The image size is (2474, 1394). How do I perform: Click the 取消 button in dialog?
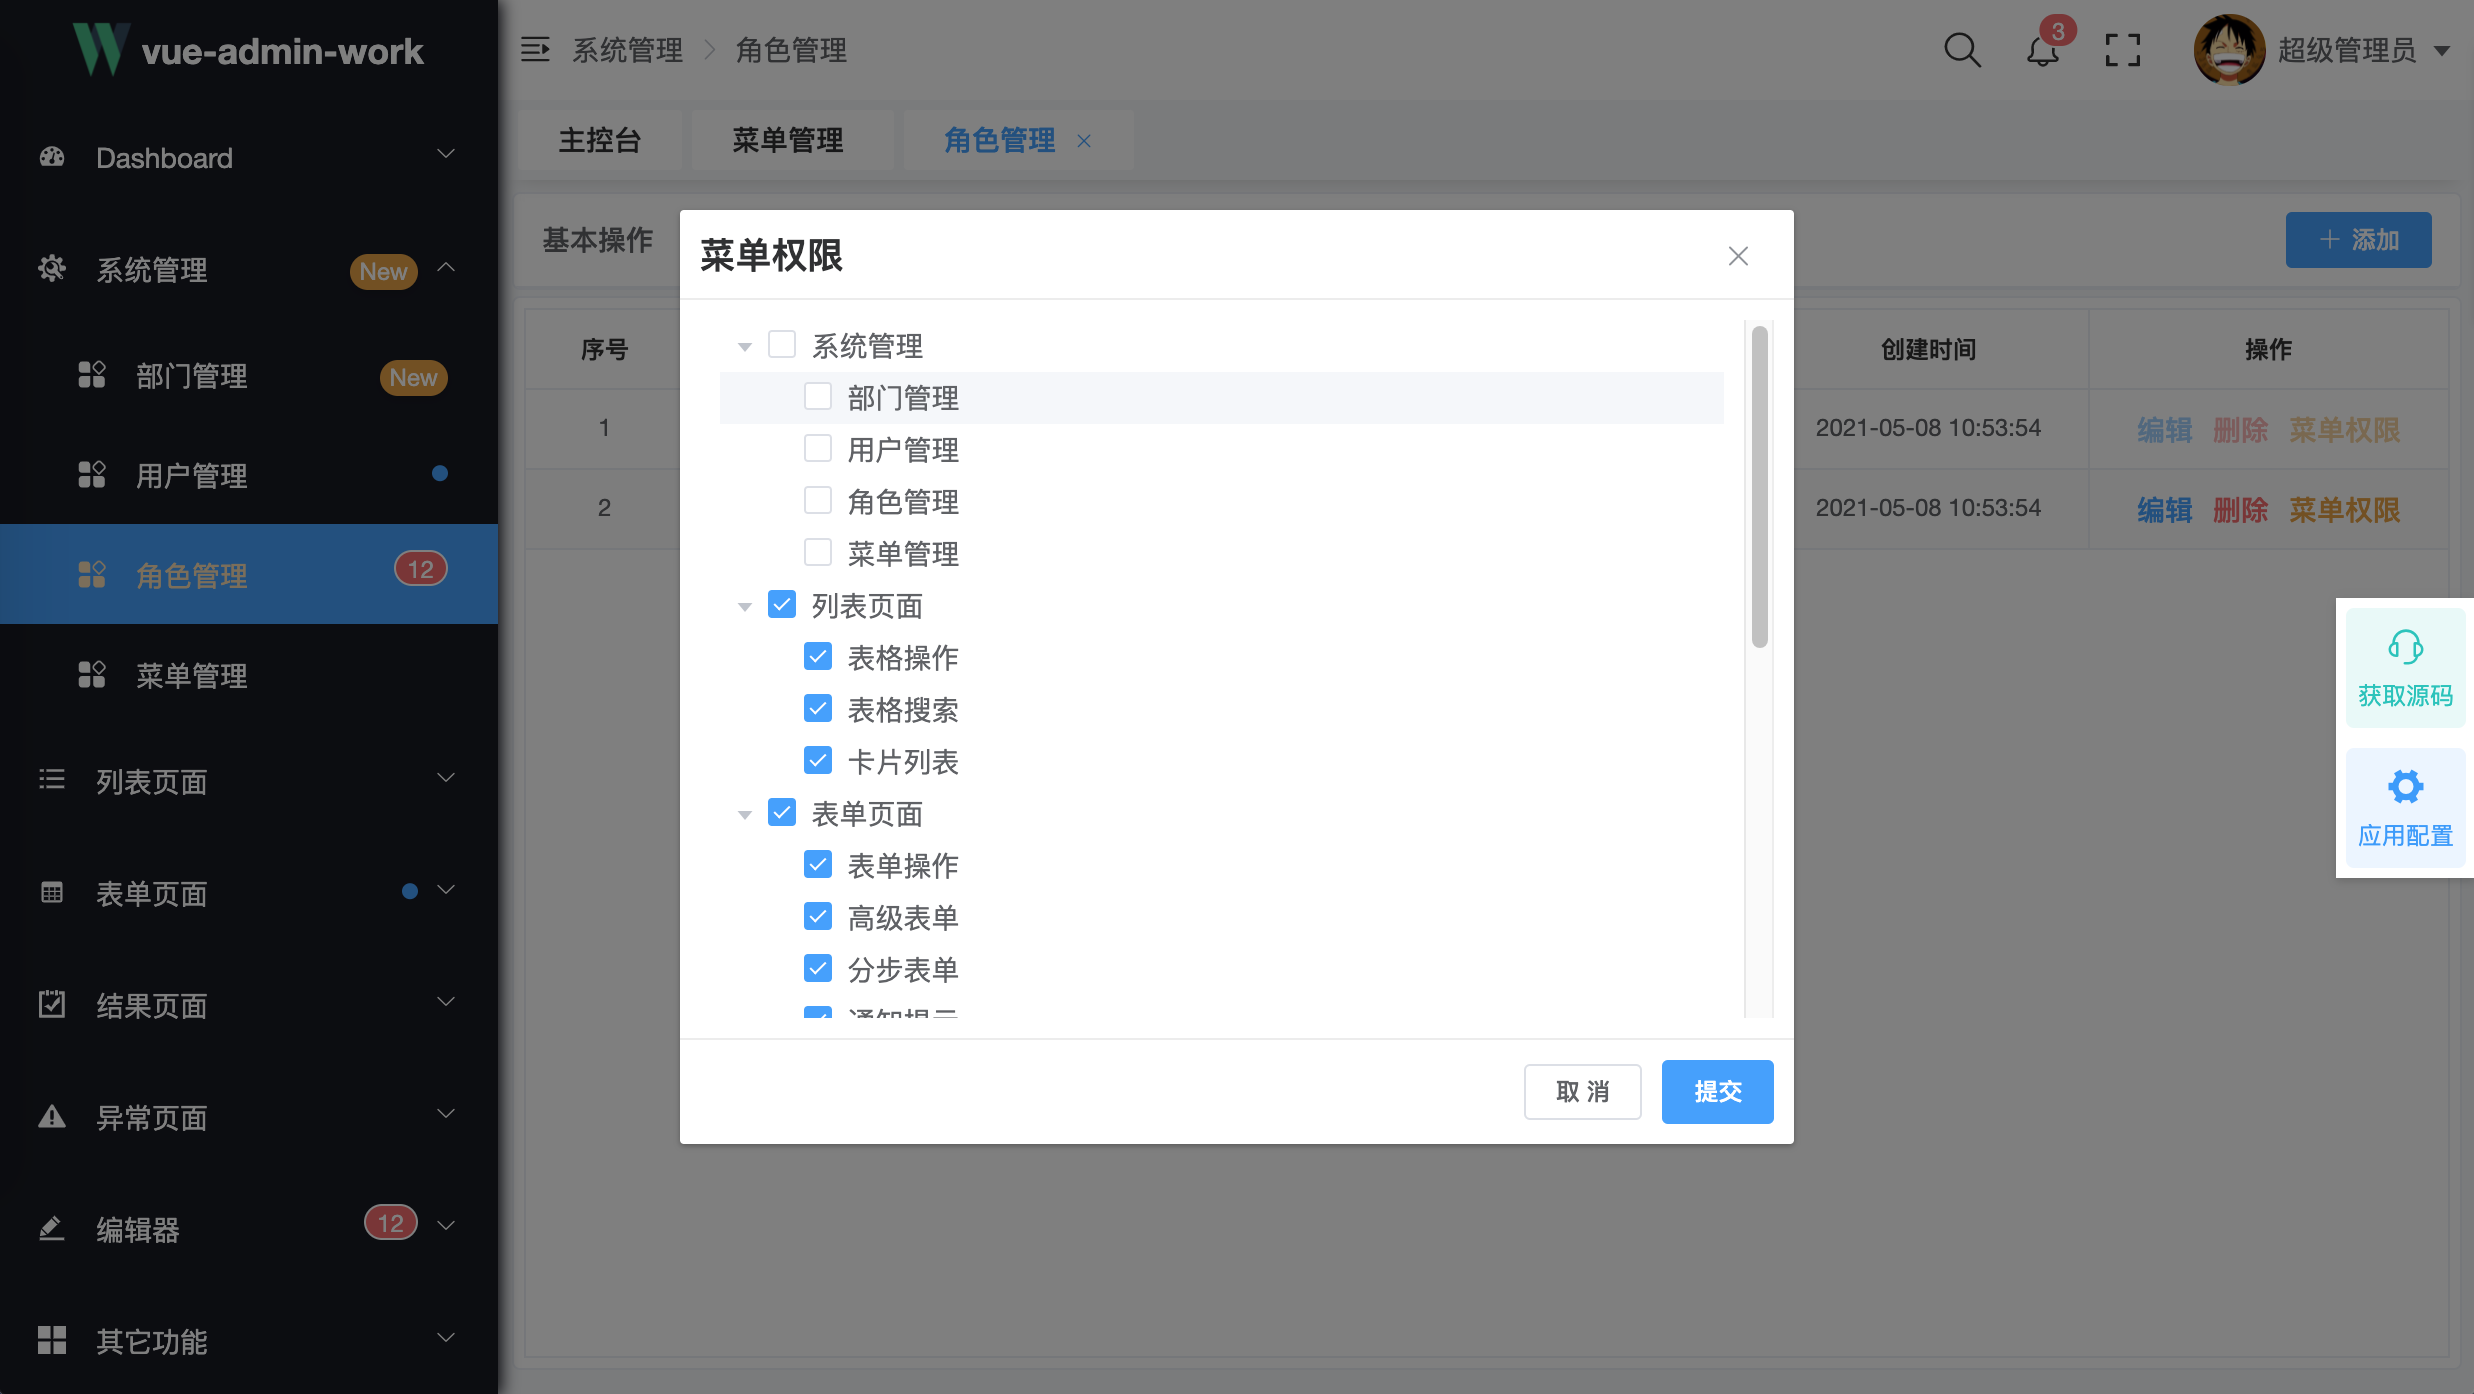[1582, 1091]
